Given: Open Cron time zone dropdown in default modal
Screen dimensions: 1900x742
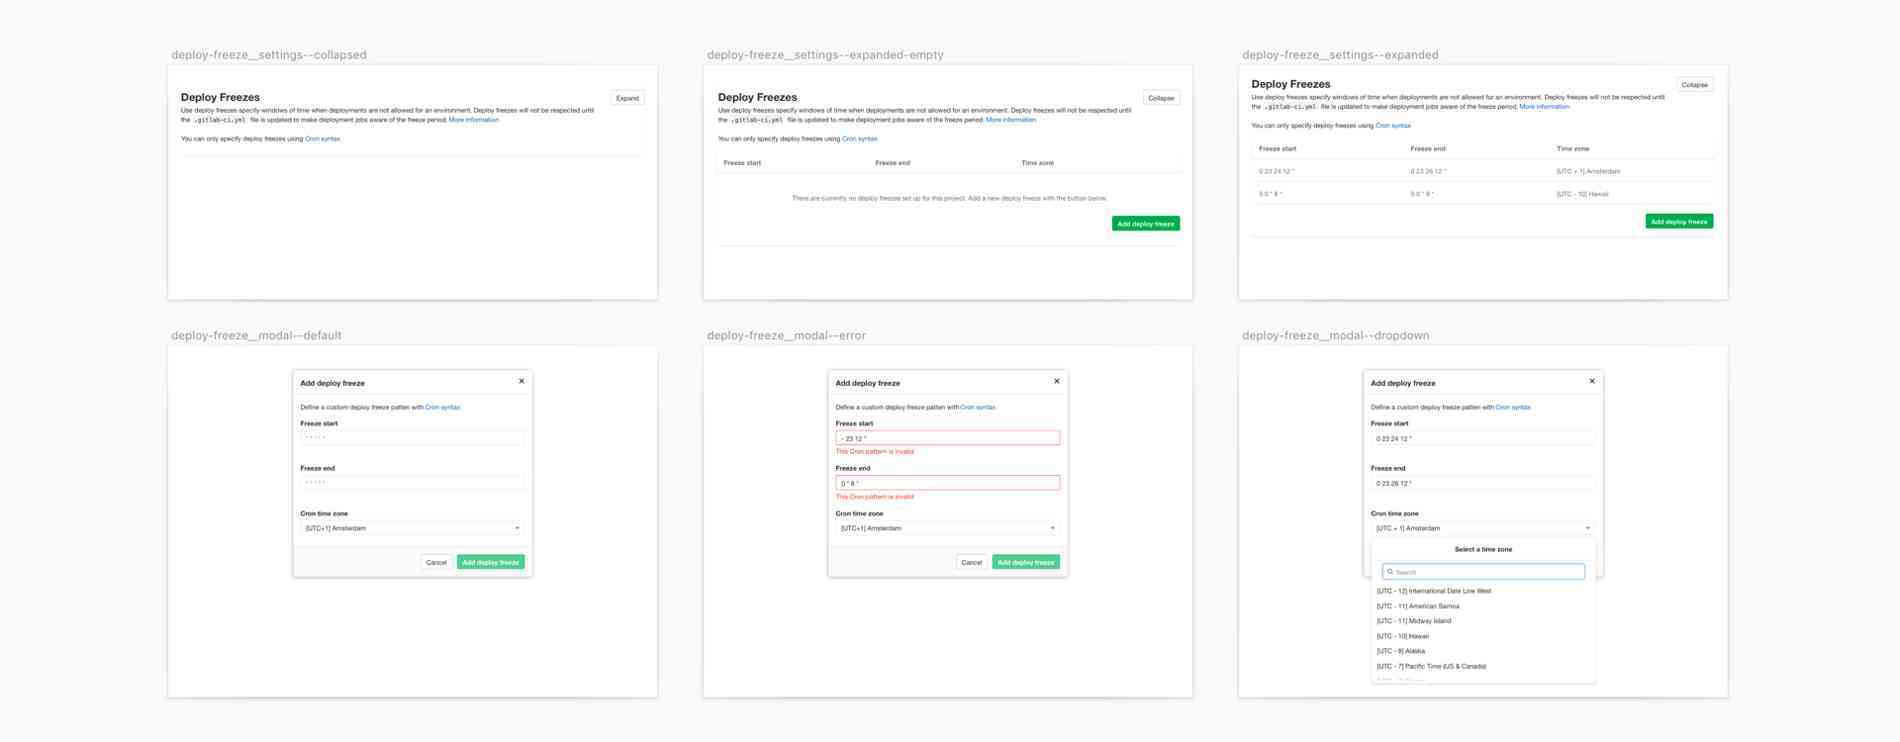Looking at the screenshot, I should click(412, 528).
